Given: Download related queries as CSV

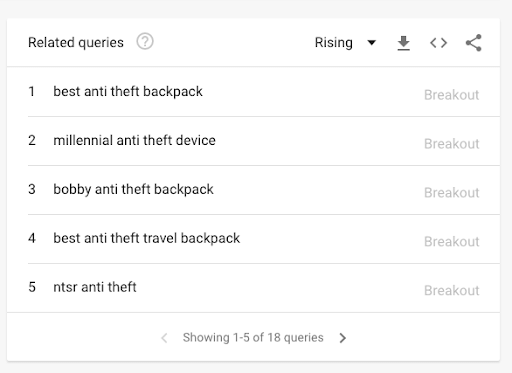Looking at the screenshot, I should pos(404,43).
